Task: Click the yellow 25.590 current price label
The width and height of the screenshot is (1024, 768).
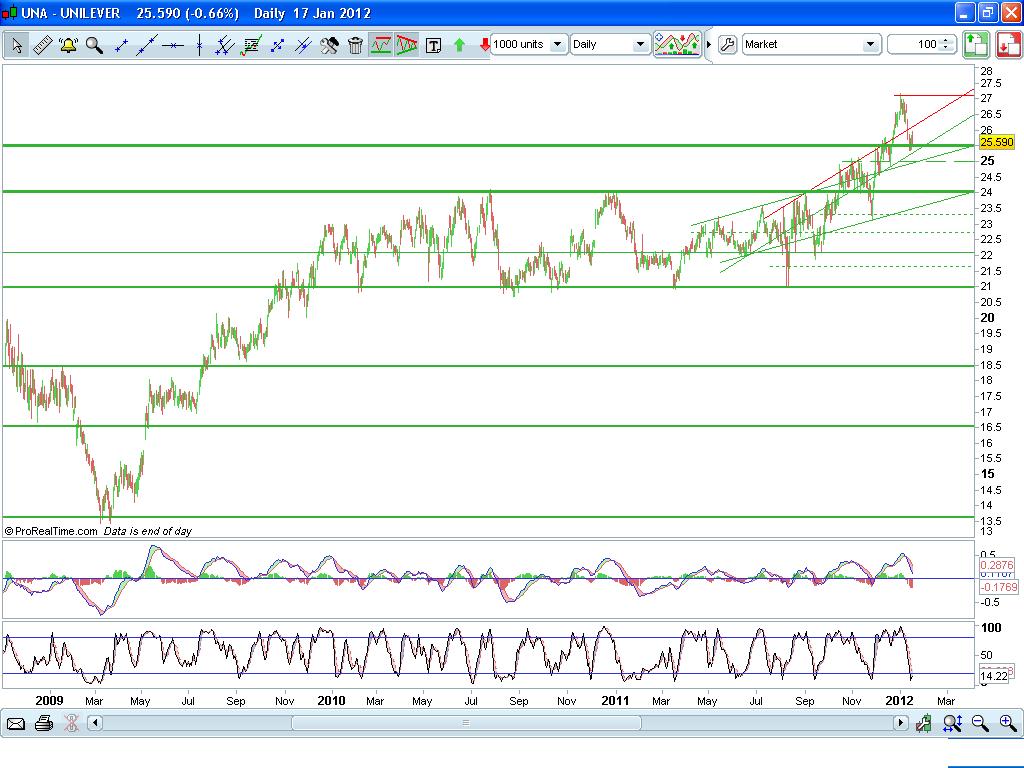Action: [997, 142]
